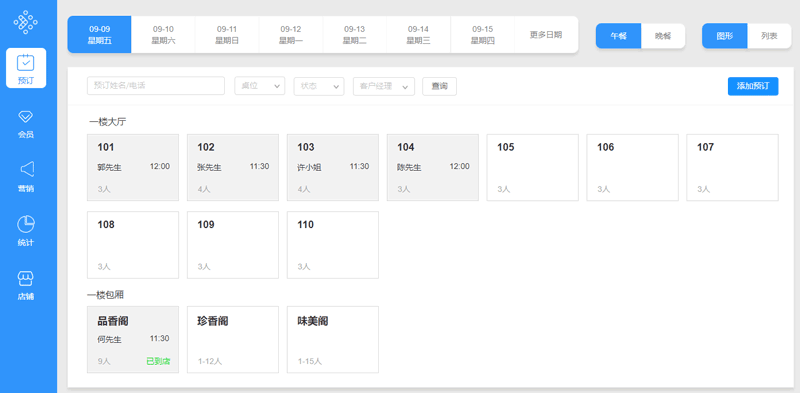The image size is (800, 393).
Task: Open 更多日期 more dates
Action: coord(546,35)
